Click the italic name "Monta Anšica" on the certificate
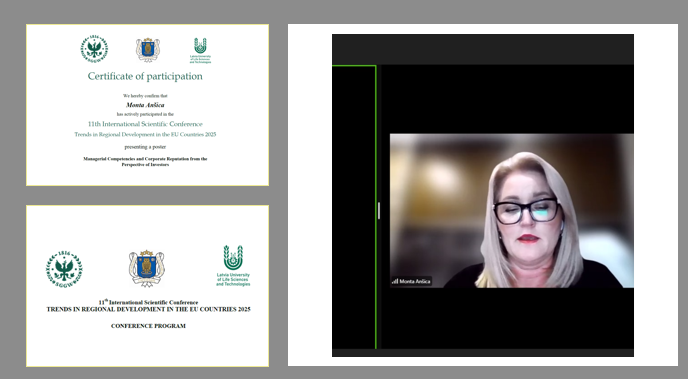The width and height of the screenshot is (688, 379). (x=145, y=105)
